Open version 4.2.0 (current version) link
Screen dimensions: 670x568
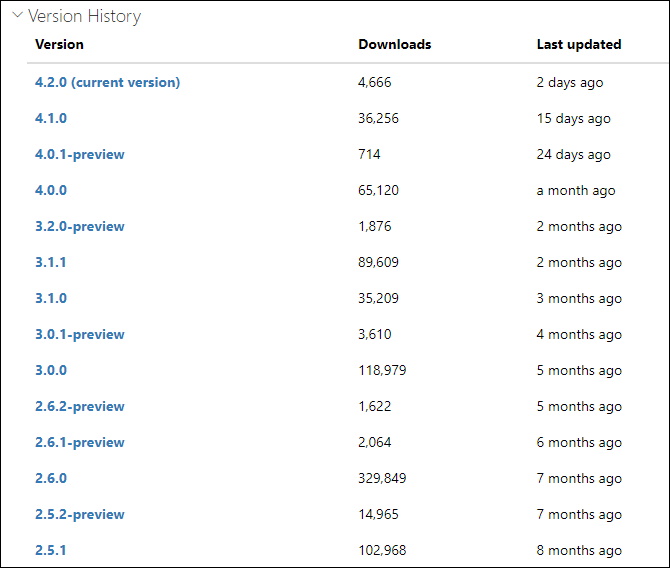tap(107, 82)
